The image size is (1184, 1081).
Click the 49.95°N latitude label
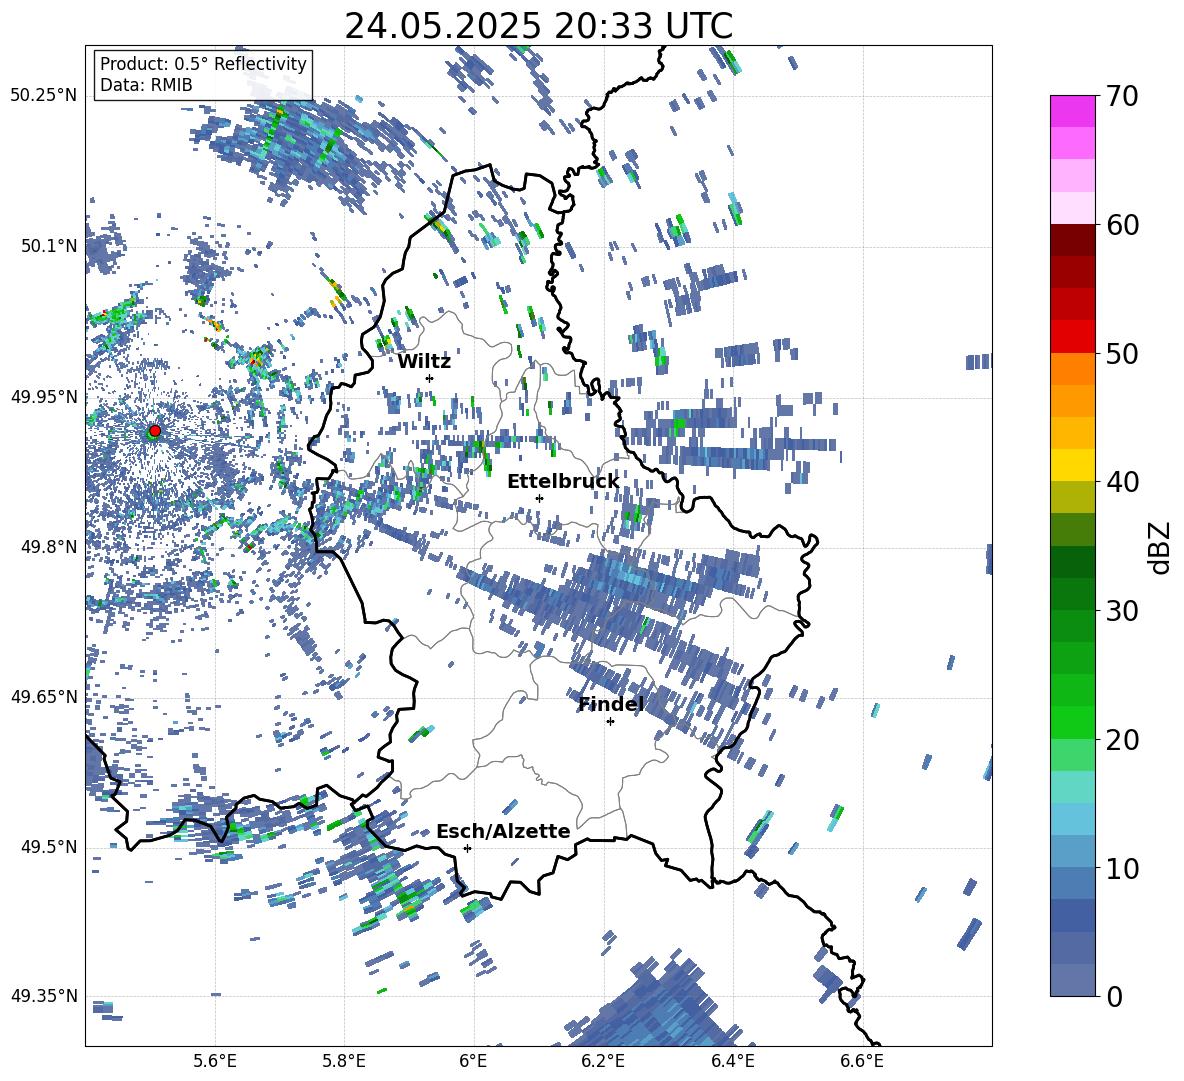pyautogui.click(x=44, y=397)
